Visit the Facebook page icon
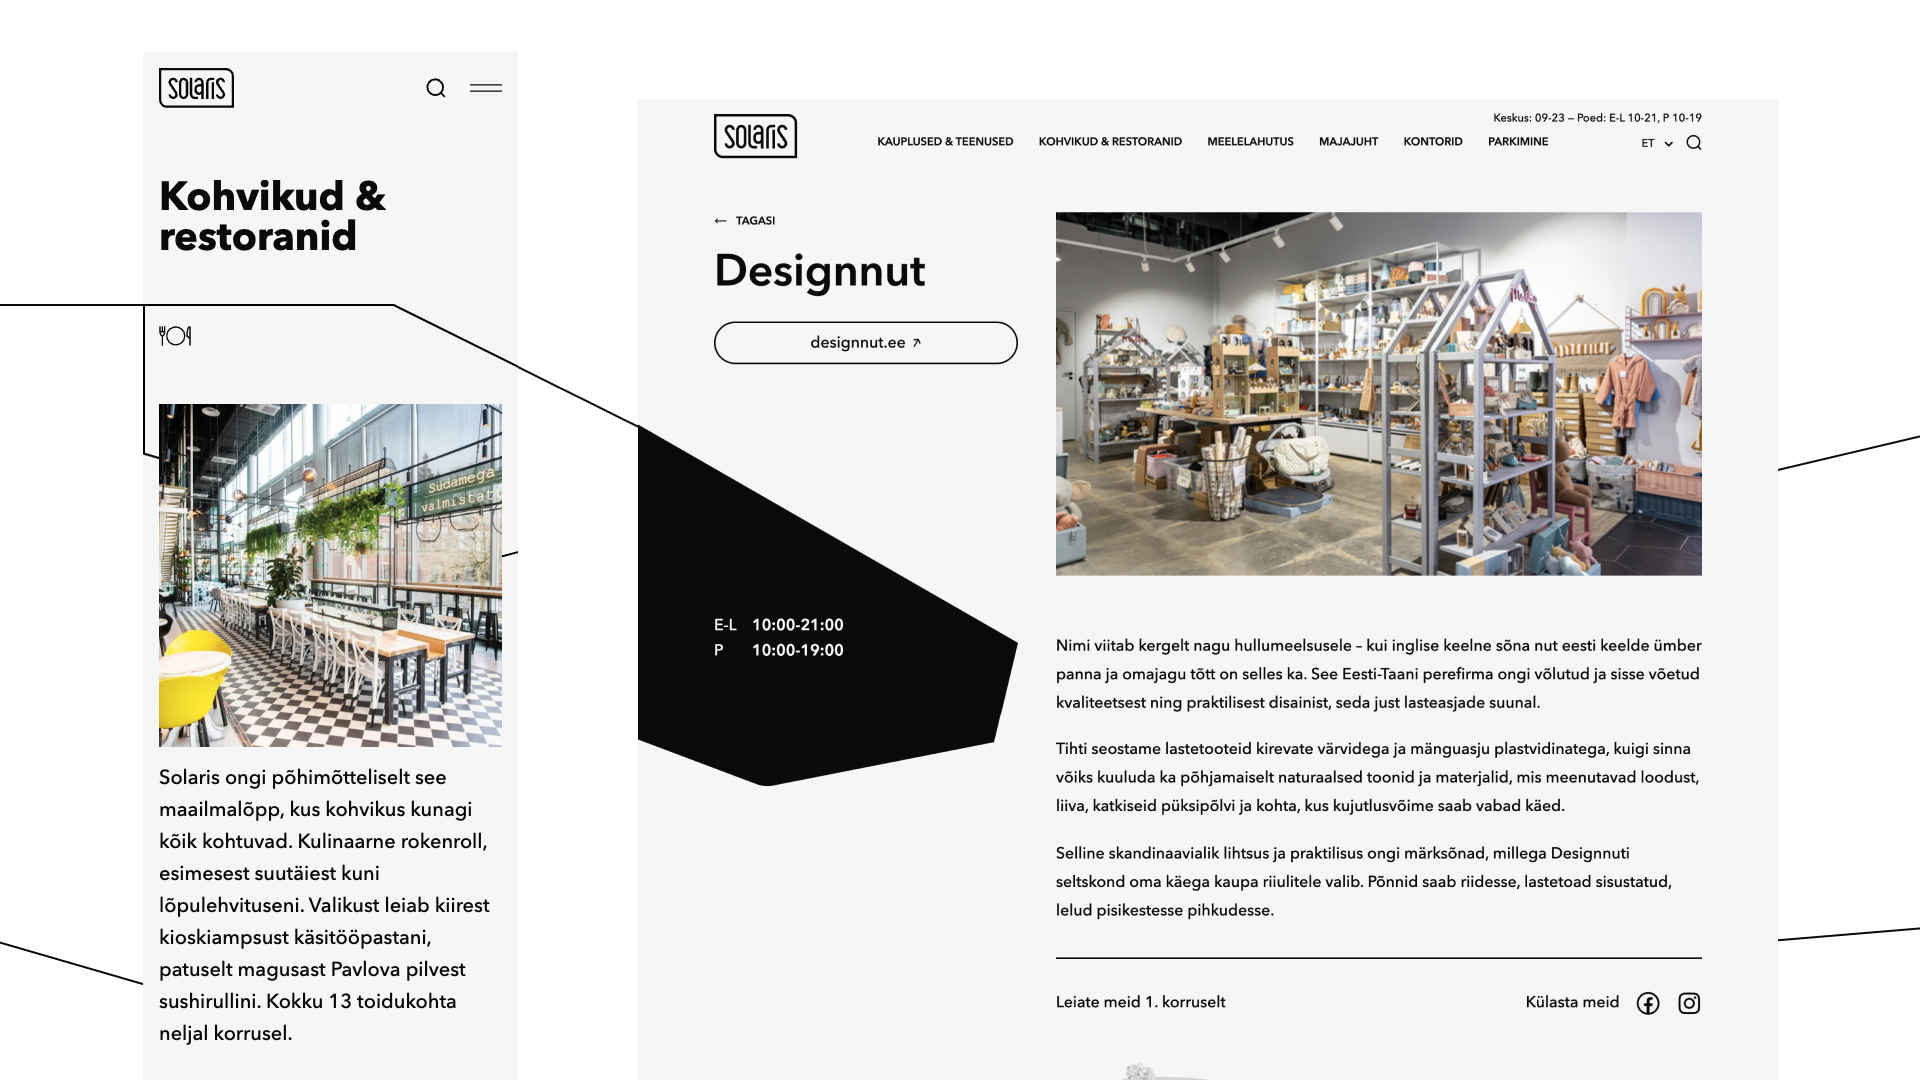Screen dimensions: 1920x1080 [x=1648, y=1003]
